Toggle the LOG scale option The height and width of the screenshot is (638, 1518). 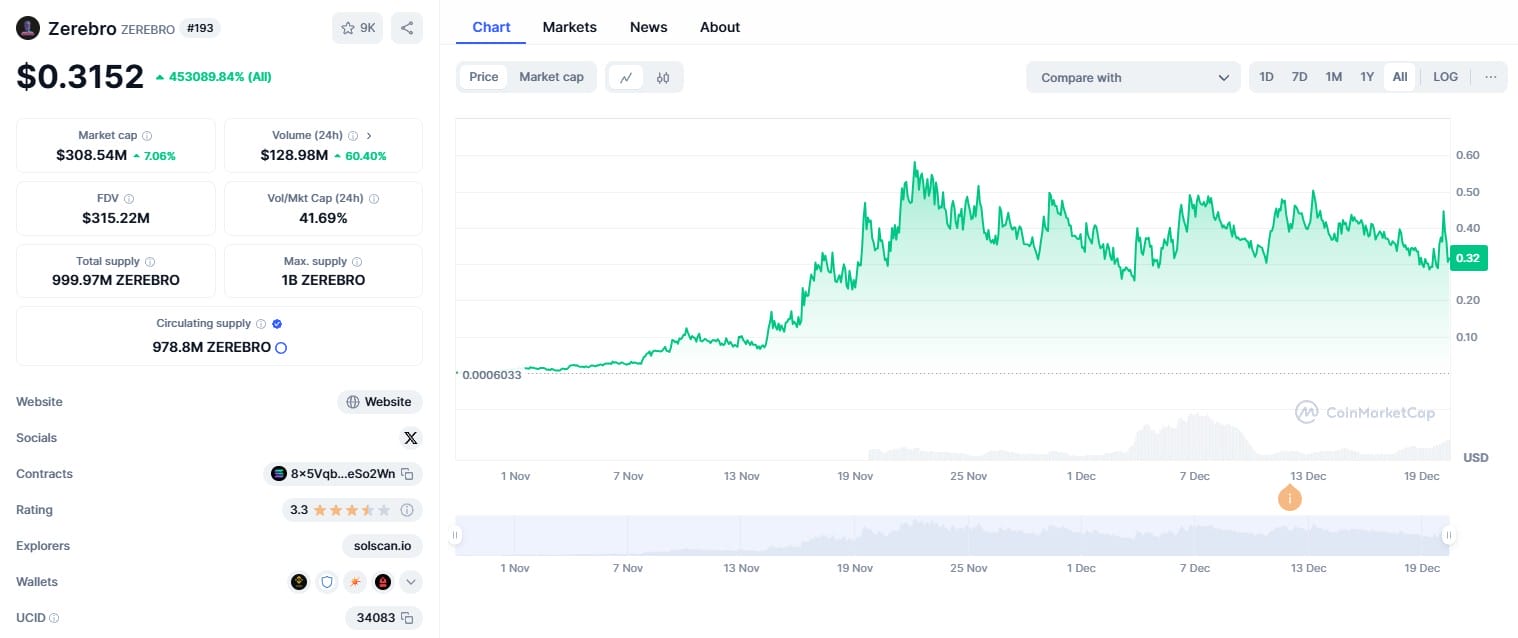(x=1445, y=77)
